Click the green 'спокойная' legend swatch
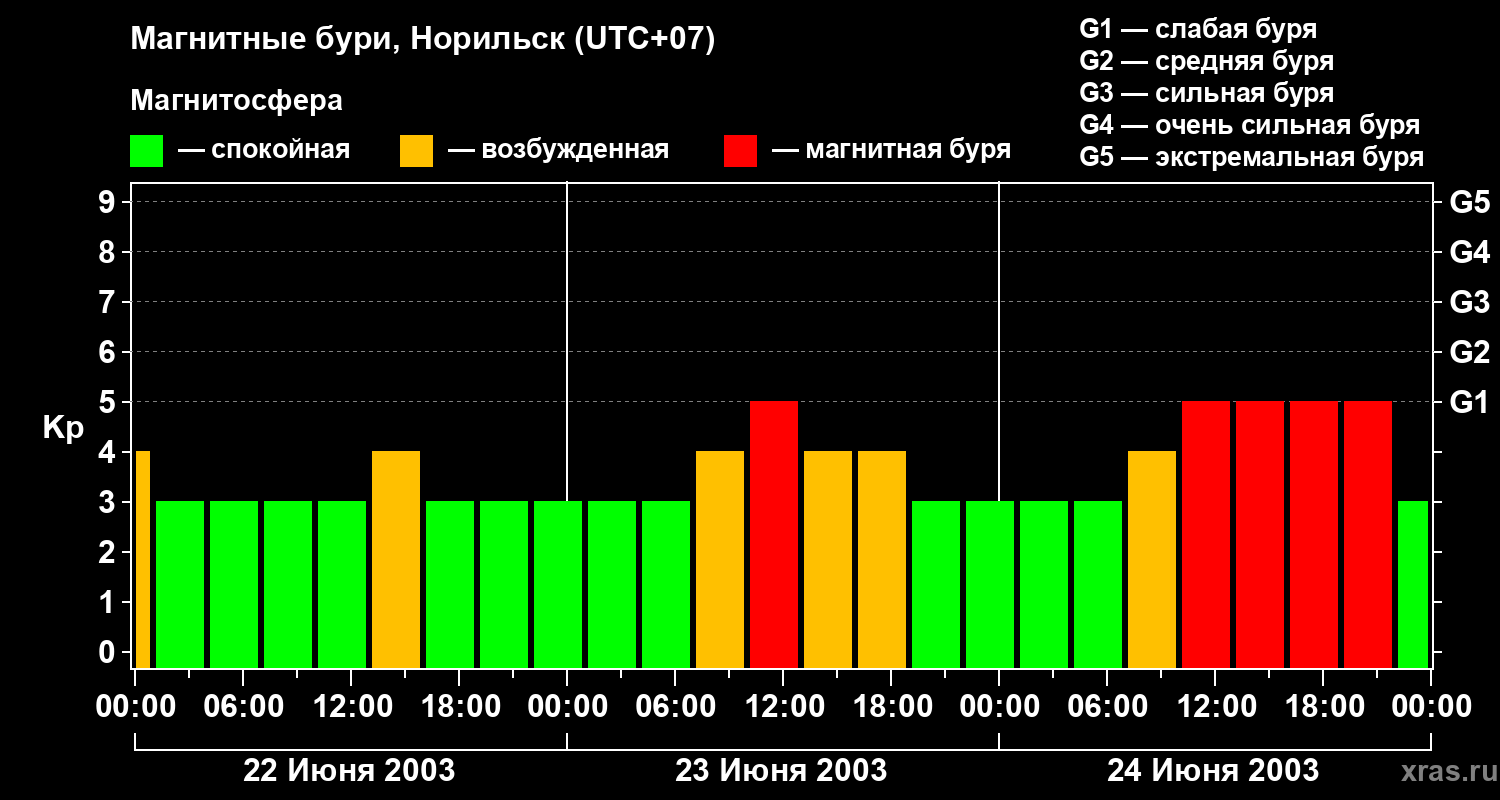 pos(146,151)
